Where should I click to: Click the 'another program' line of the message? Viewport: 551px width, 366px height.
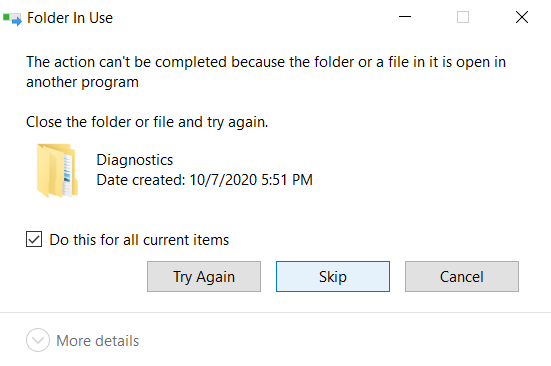coord(82,82)
